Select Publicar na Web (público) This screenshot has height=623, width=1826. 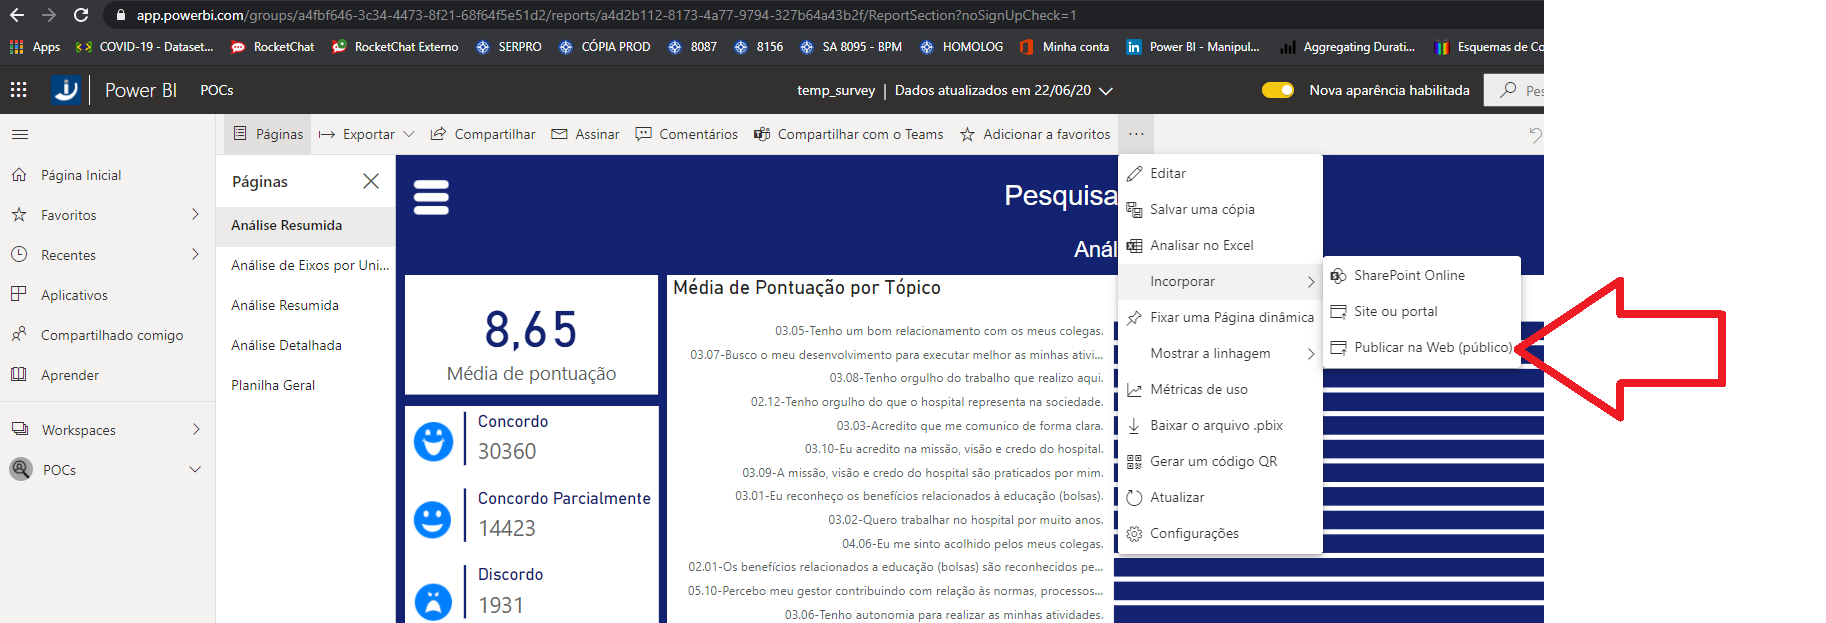click(1422, 347)
